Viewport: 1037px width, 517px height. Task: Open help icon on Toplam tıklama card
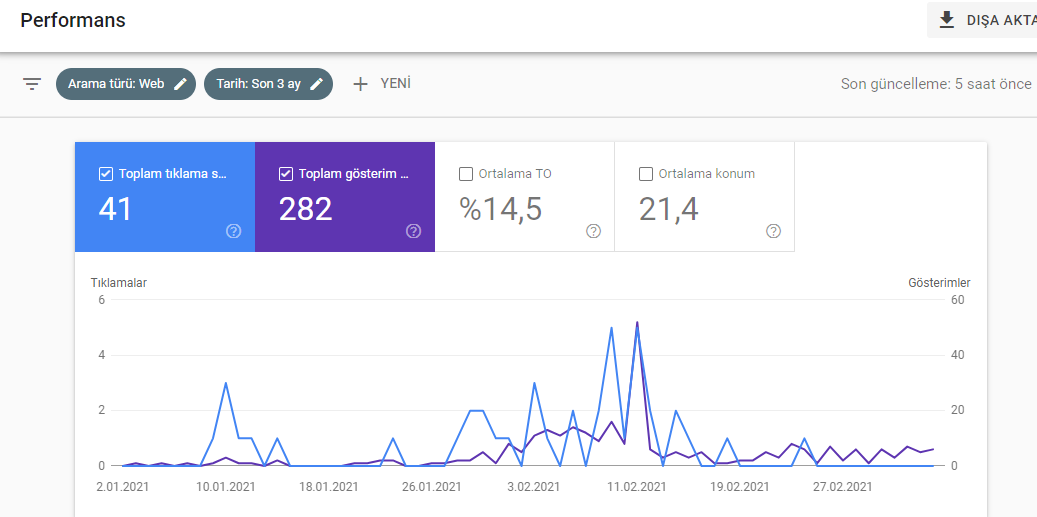click(233, 231)
